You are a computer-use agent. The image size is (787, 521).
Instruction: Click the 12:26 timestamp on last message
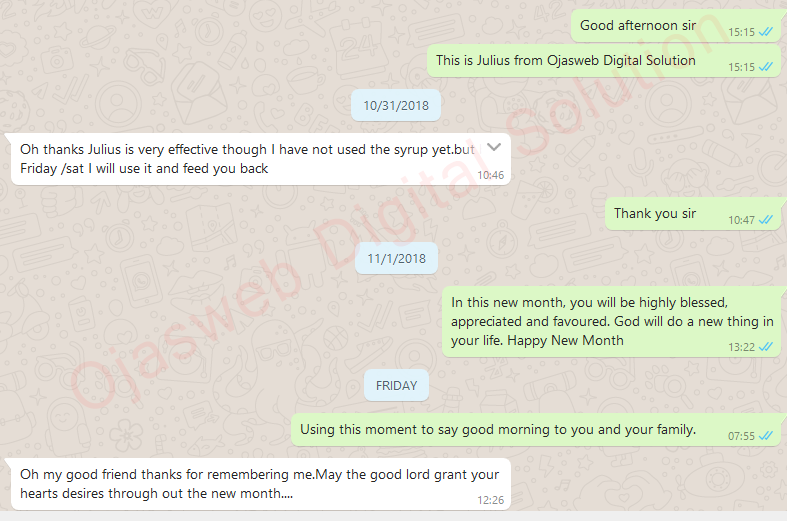coord(490,500)
